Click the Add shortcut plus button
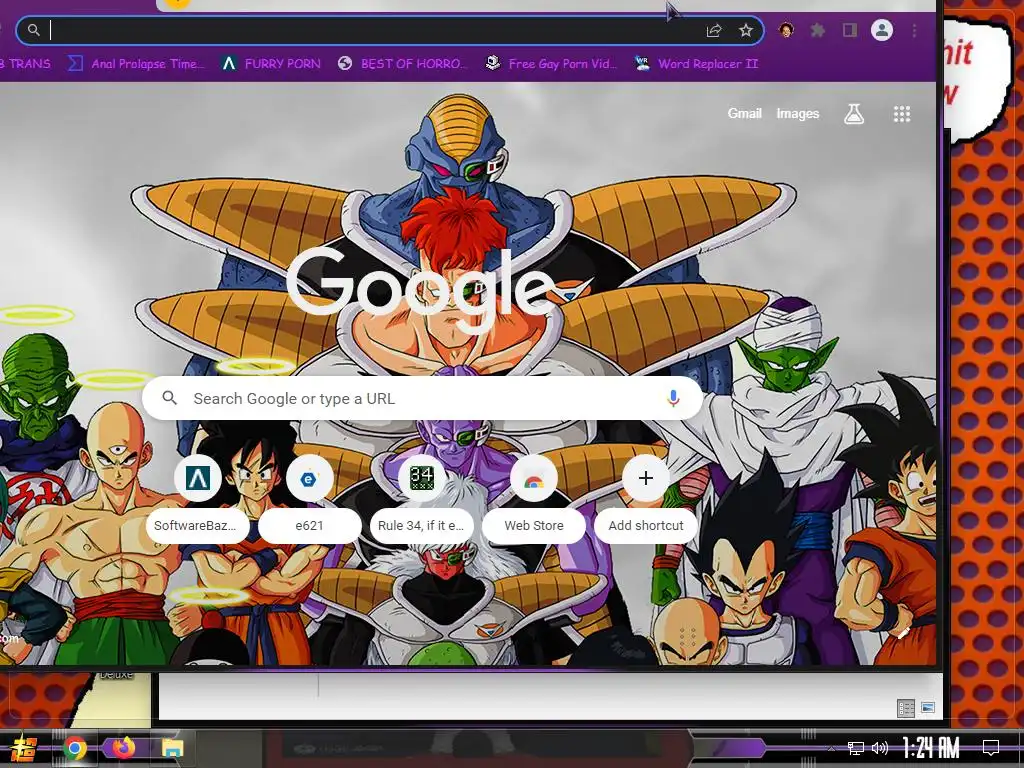The width and height of the screenshot is (1024, 768). click(x=645, y=479)
